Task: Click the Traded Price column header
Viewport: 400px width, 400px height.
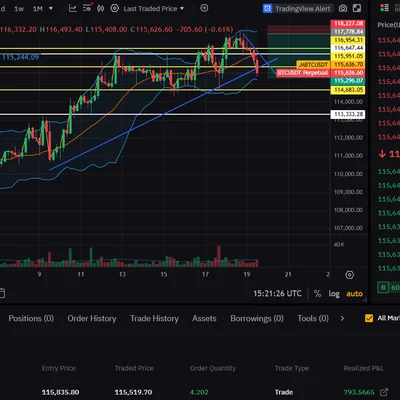Action: pos(134,368)
